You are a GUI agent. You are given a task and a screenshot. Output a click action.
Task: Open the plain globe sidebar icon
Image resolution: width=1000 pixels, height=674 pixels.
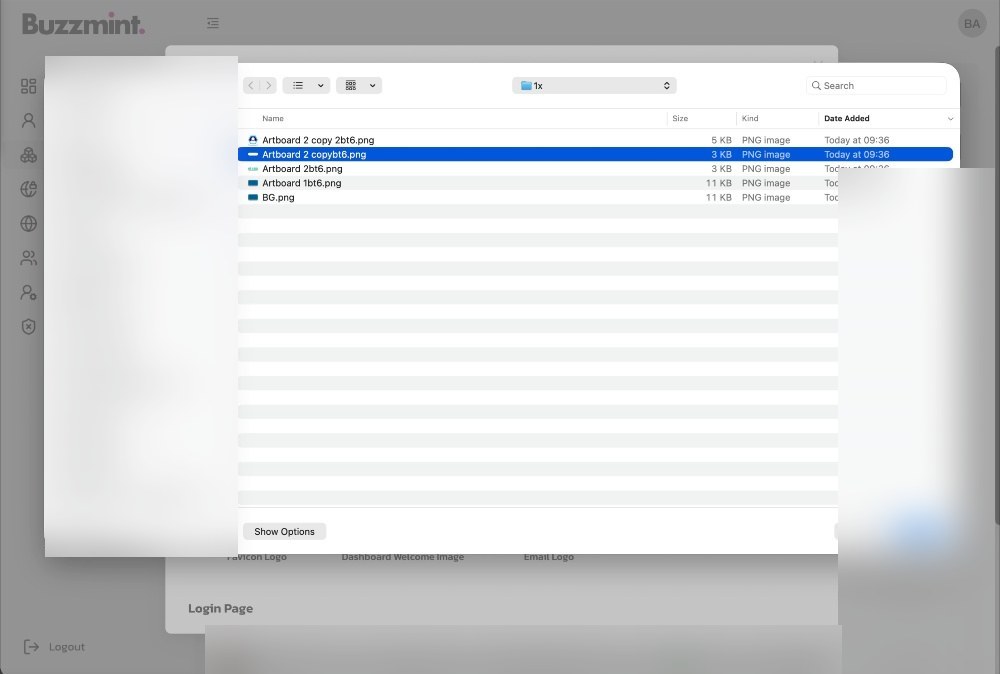[29, 224]
